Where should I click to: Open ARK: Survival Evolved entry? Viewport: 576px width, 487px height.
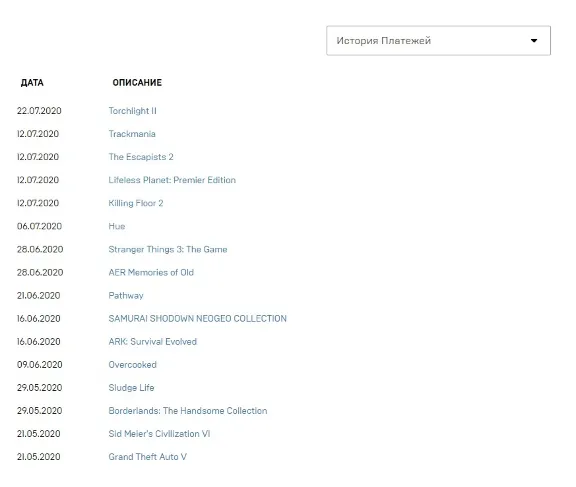tap(152, 342)
